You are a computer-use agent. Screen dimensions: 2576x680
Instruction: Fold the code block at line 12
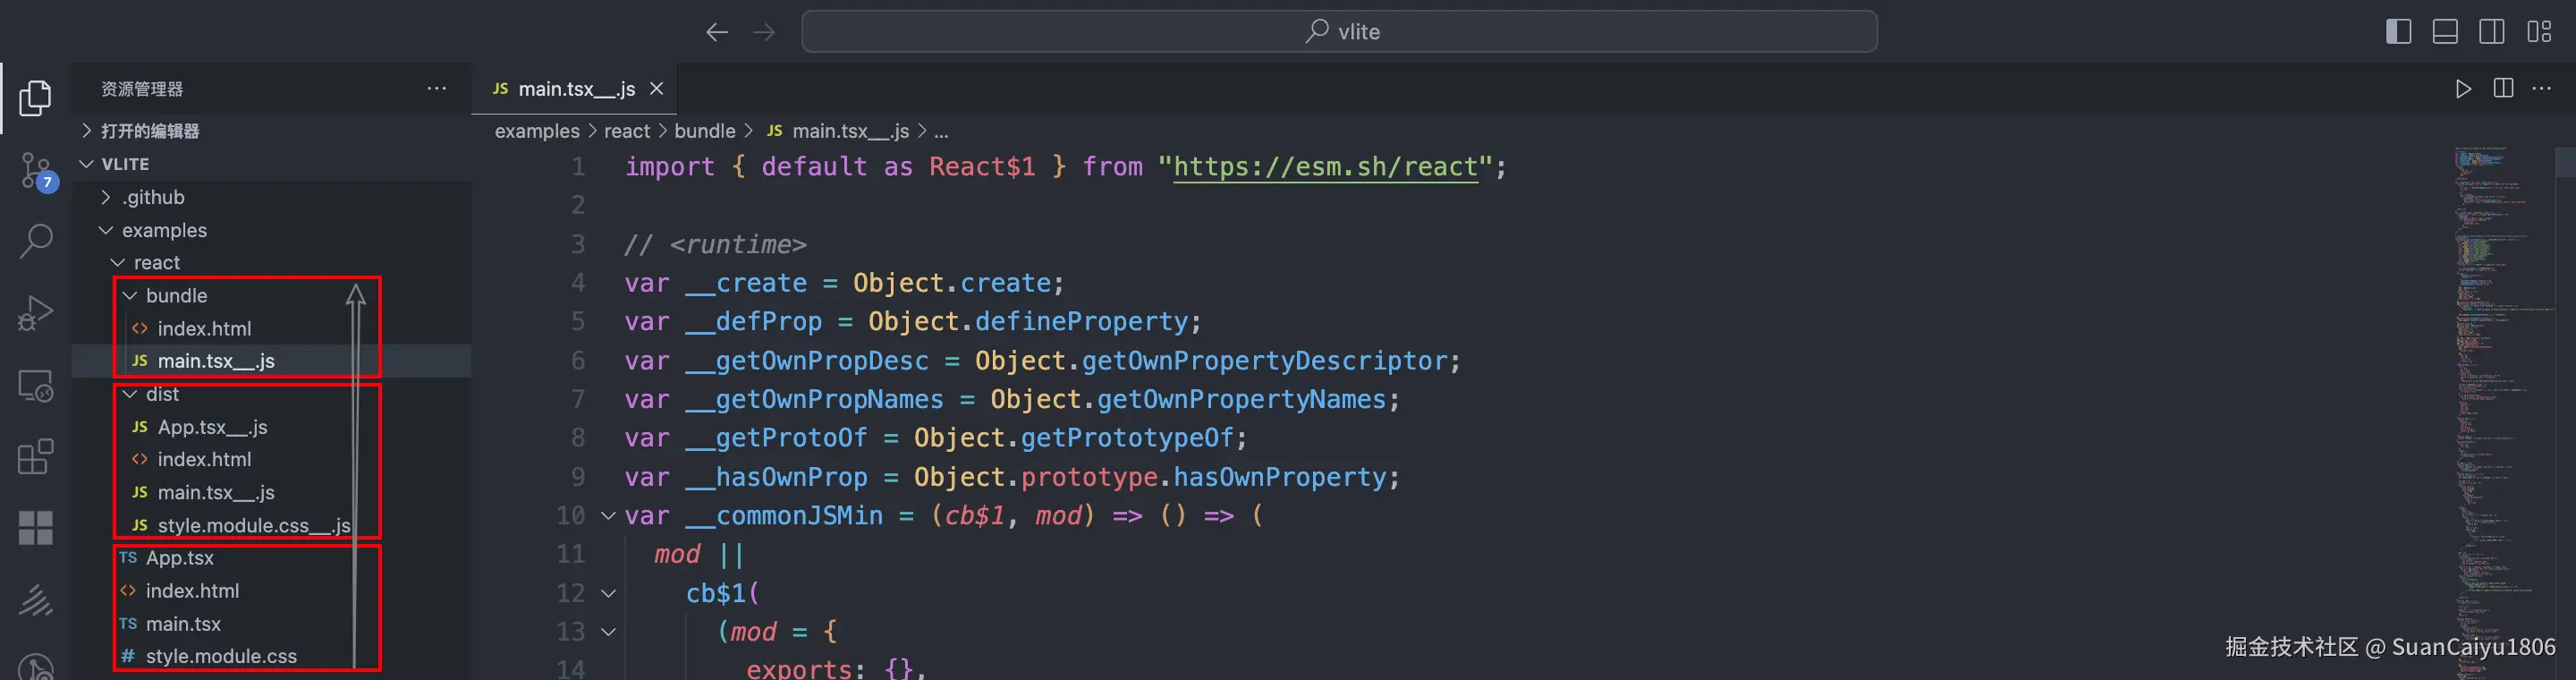tap(608, 593)
